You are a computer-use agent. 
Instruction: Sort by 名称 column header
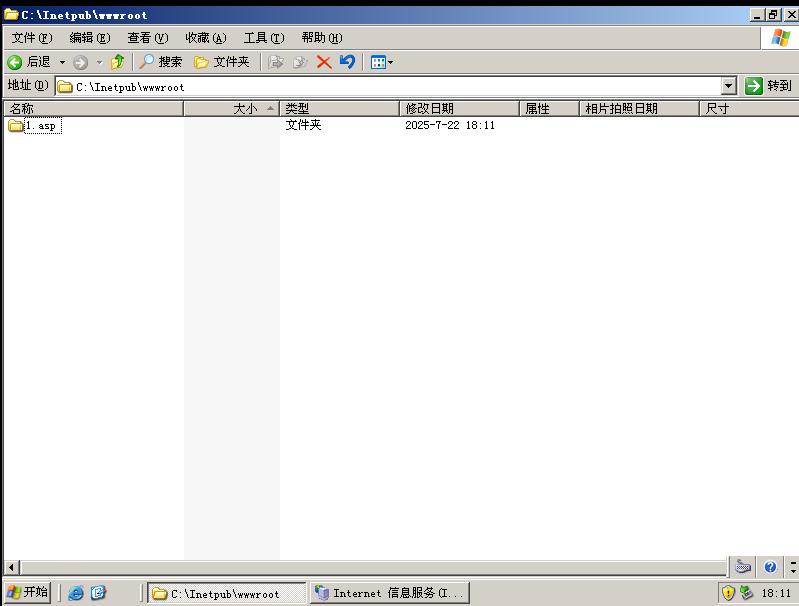[x=94, y=109]
